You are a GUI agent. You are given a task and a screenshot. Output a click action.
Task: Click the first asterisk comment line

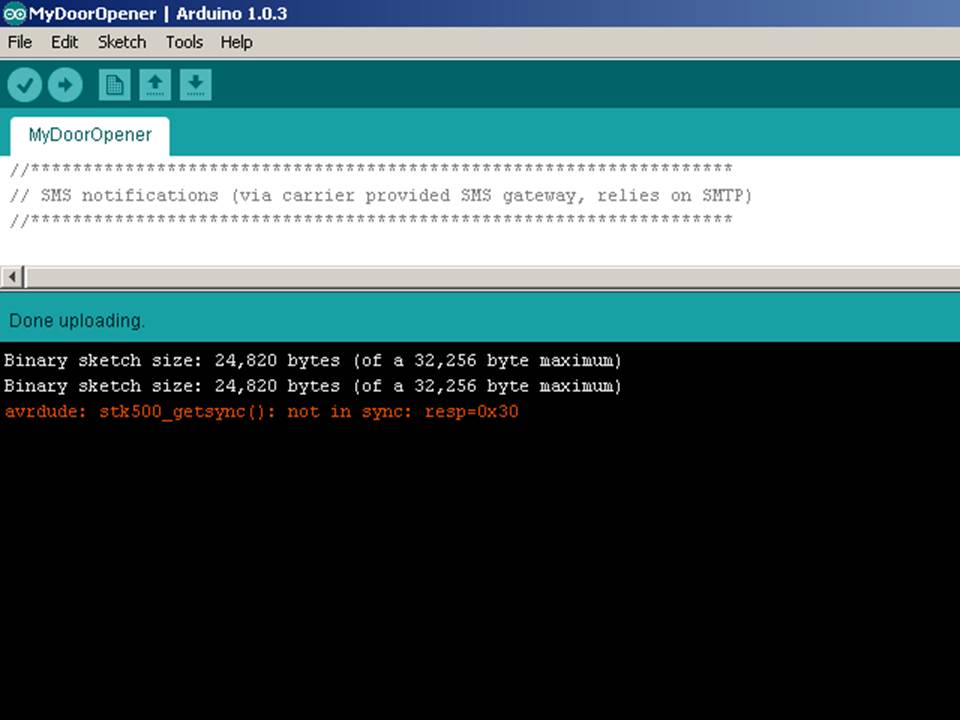point(370,169)
